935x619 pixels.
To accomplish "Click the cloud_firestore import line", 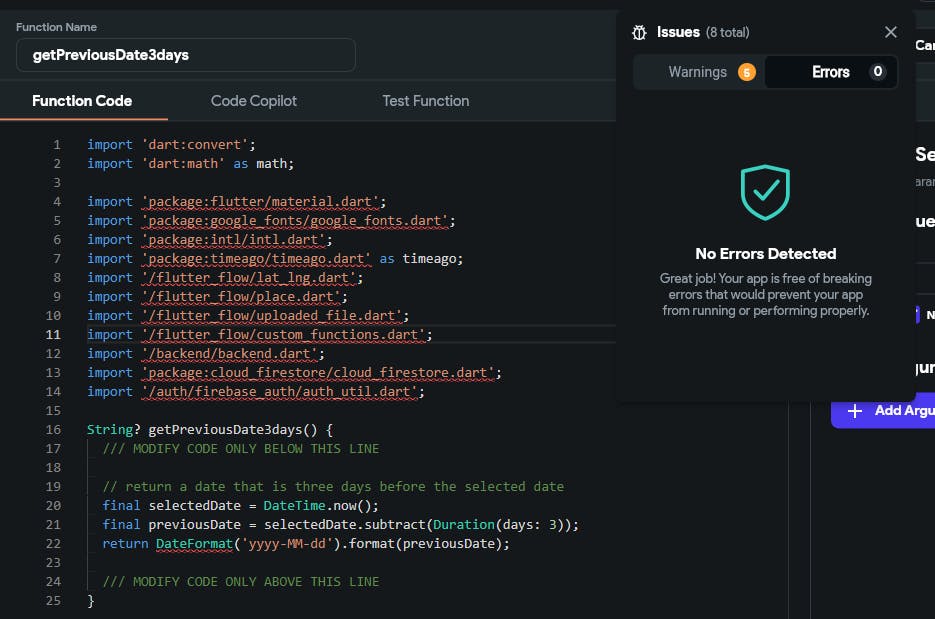I will click(321, 373).
